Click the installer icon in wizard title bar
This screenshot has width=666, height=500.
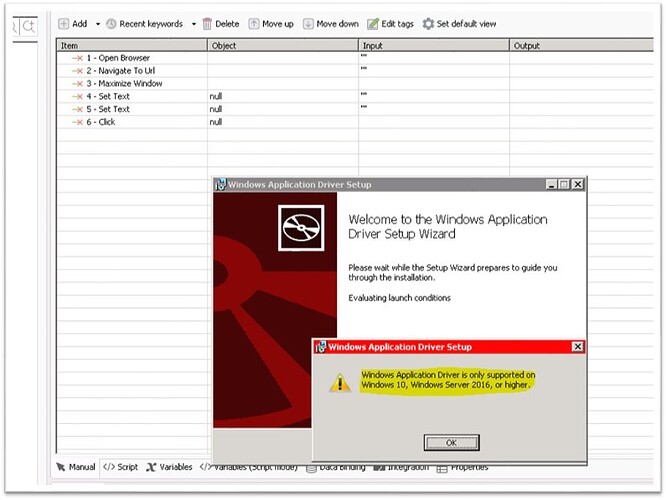click(221, 184)
